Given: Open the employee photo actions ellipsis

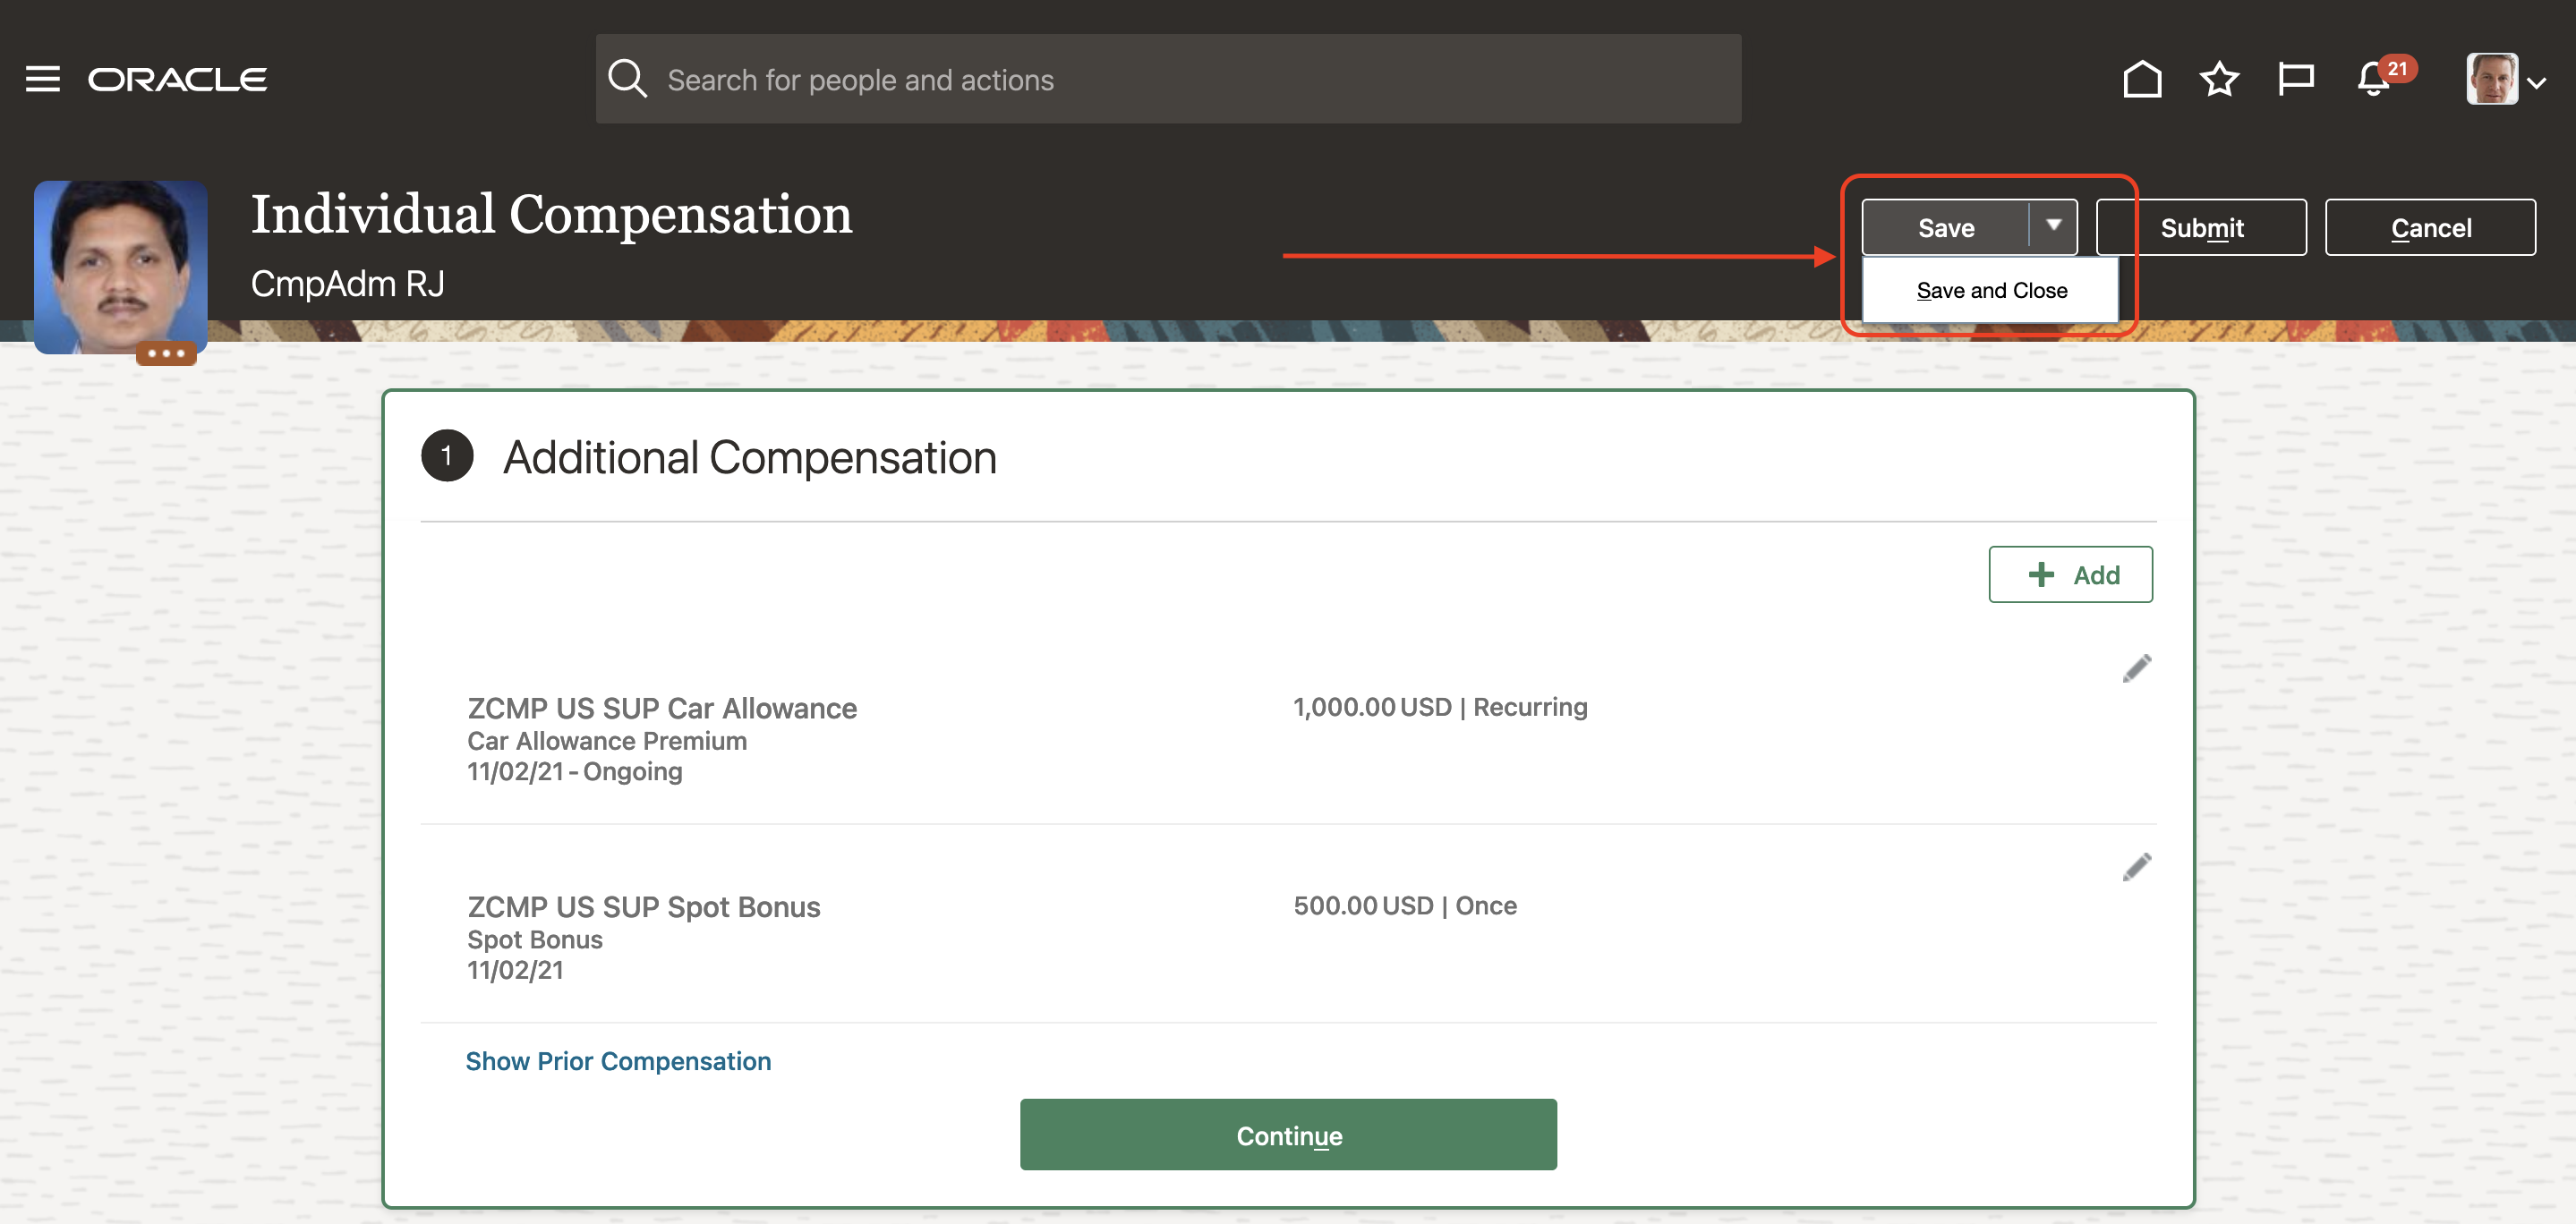Looking at the screenshot, I should tap(166, 354).
